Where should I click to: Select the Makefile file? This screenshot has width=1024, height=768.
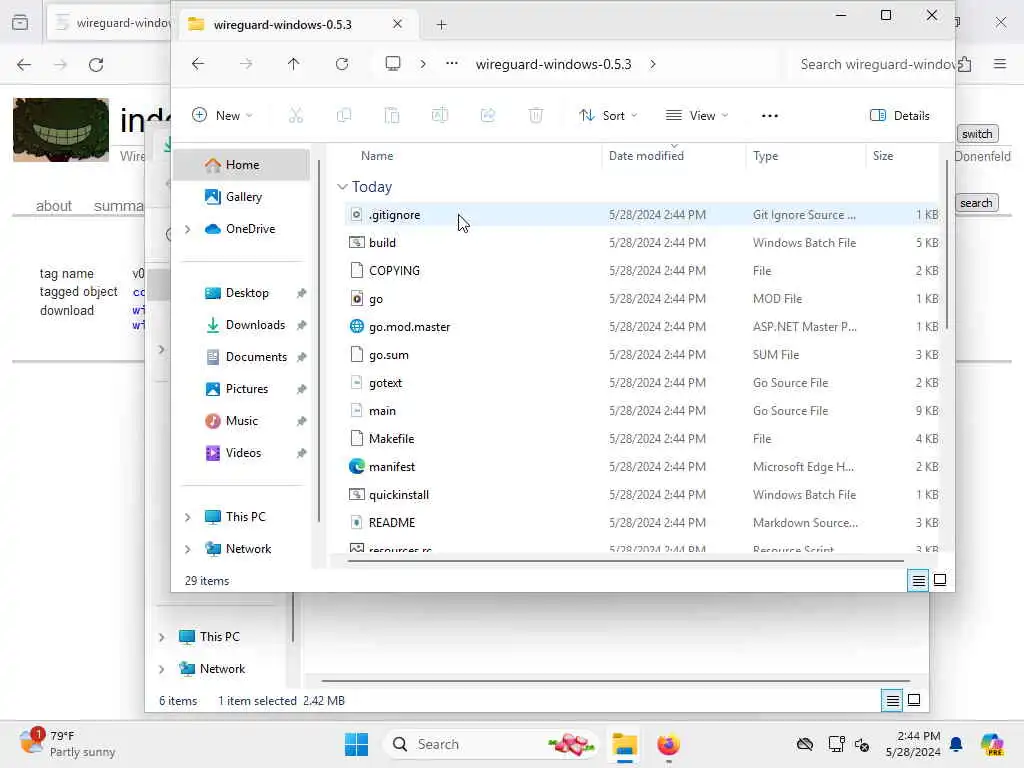point(642,439)
